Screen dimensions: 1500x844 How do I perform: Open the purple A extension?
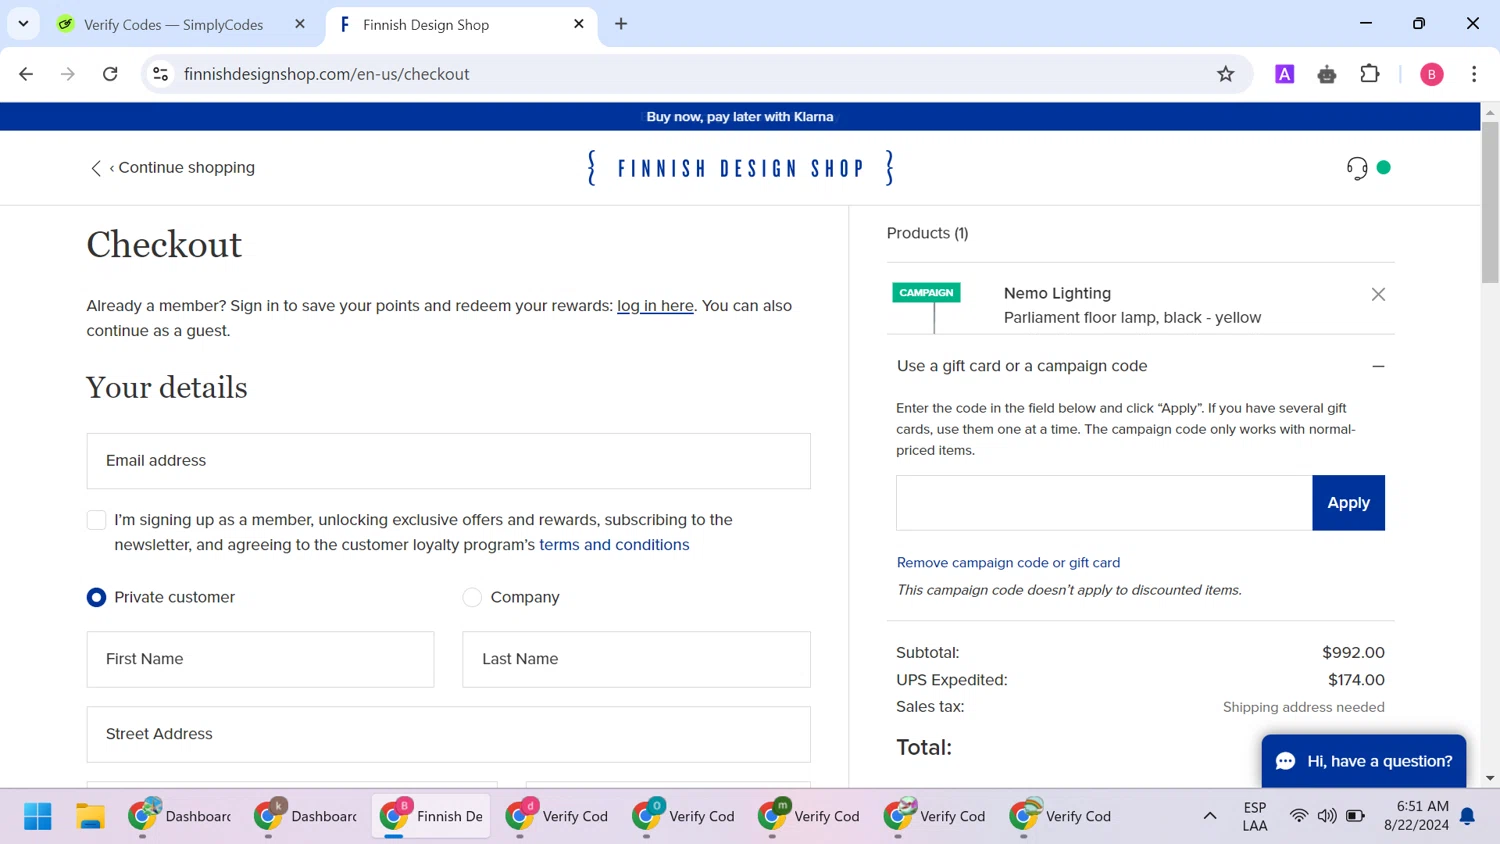[1285, 74]
